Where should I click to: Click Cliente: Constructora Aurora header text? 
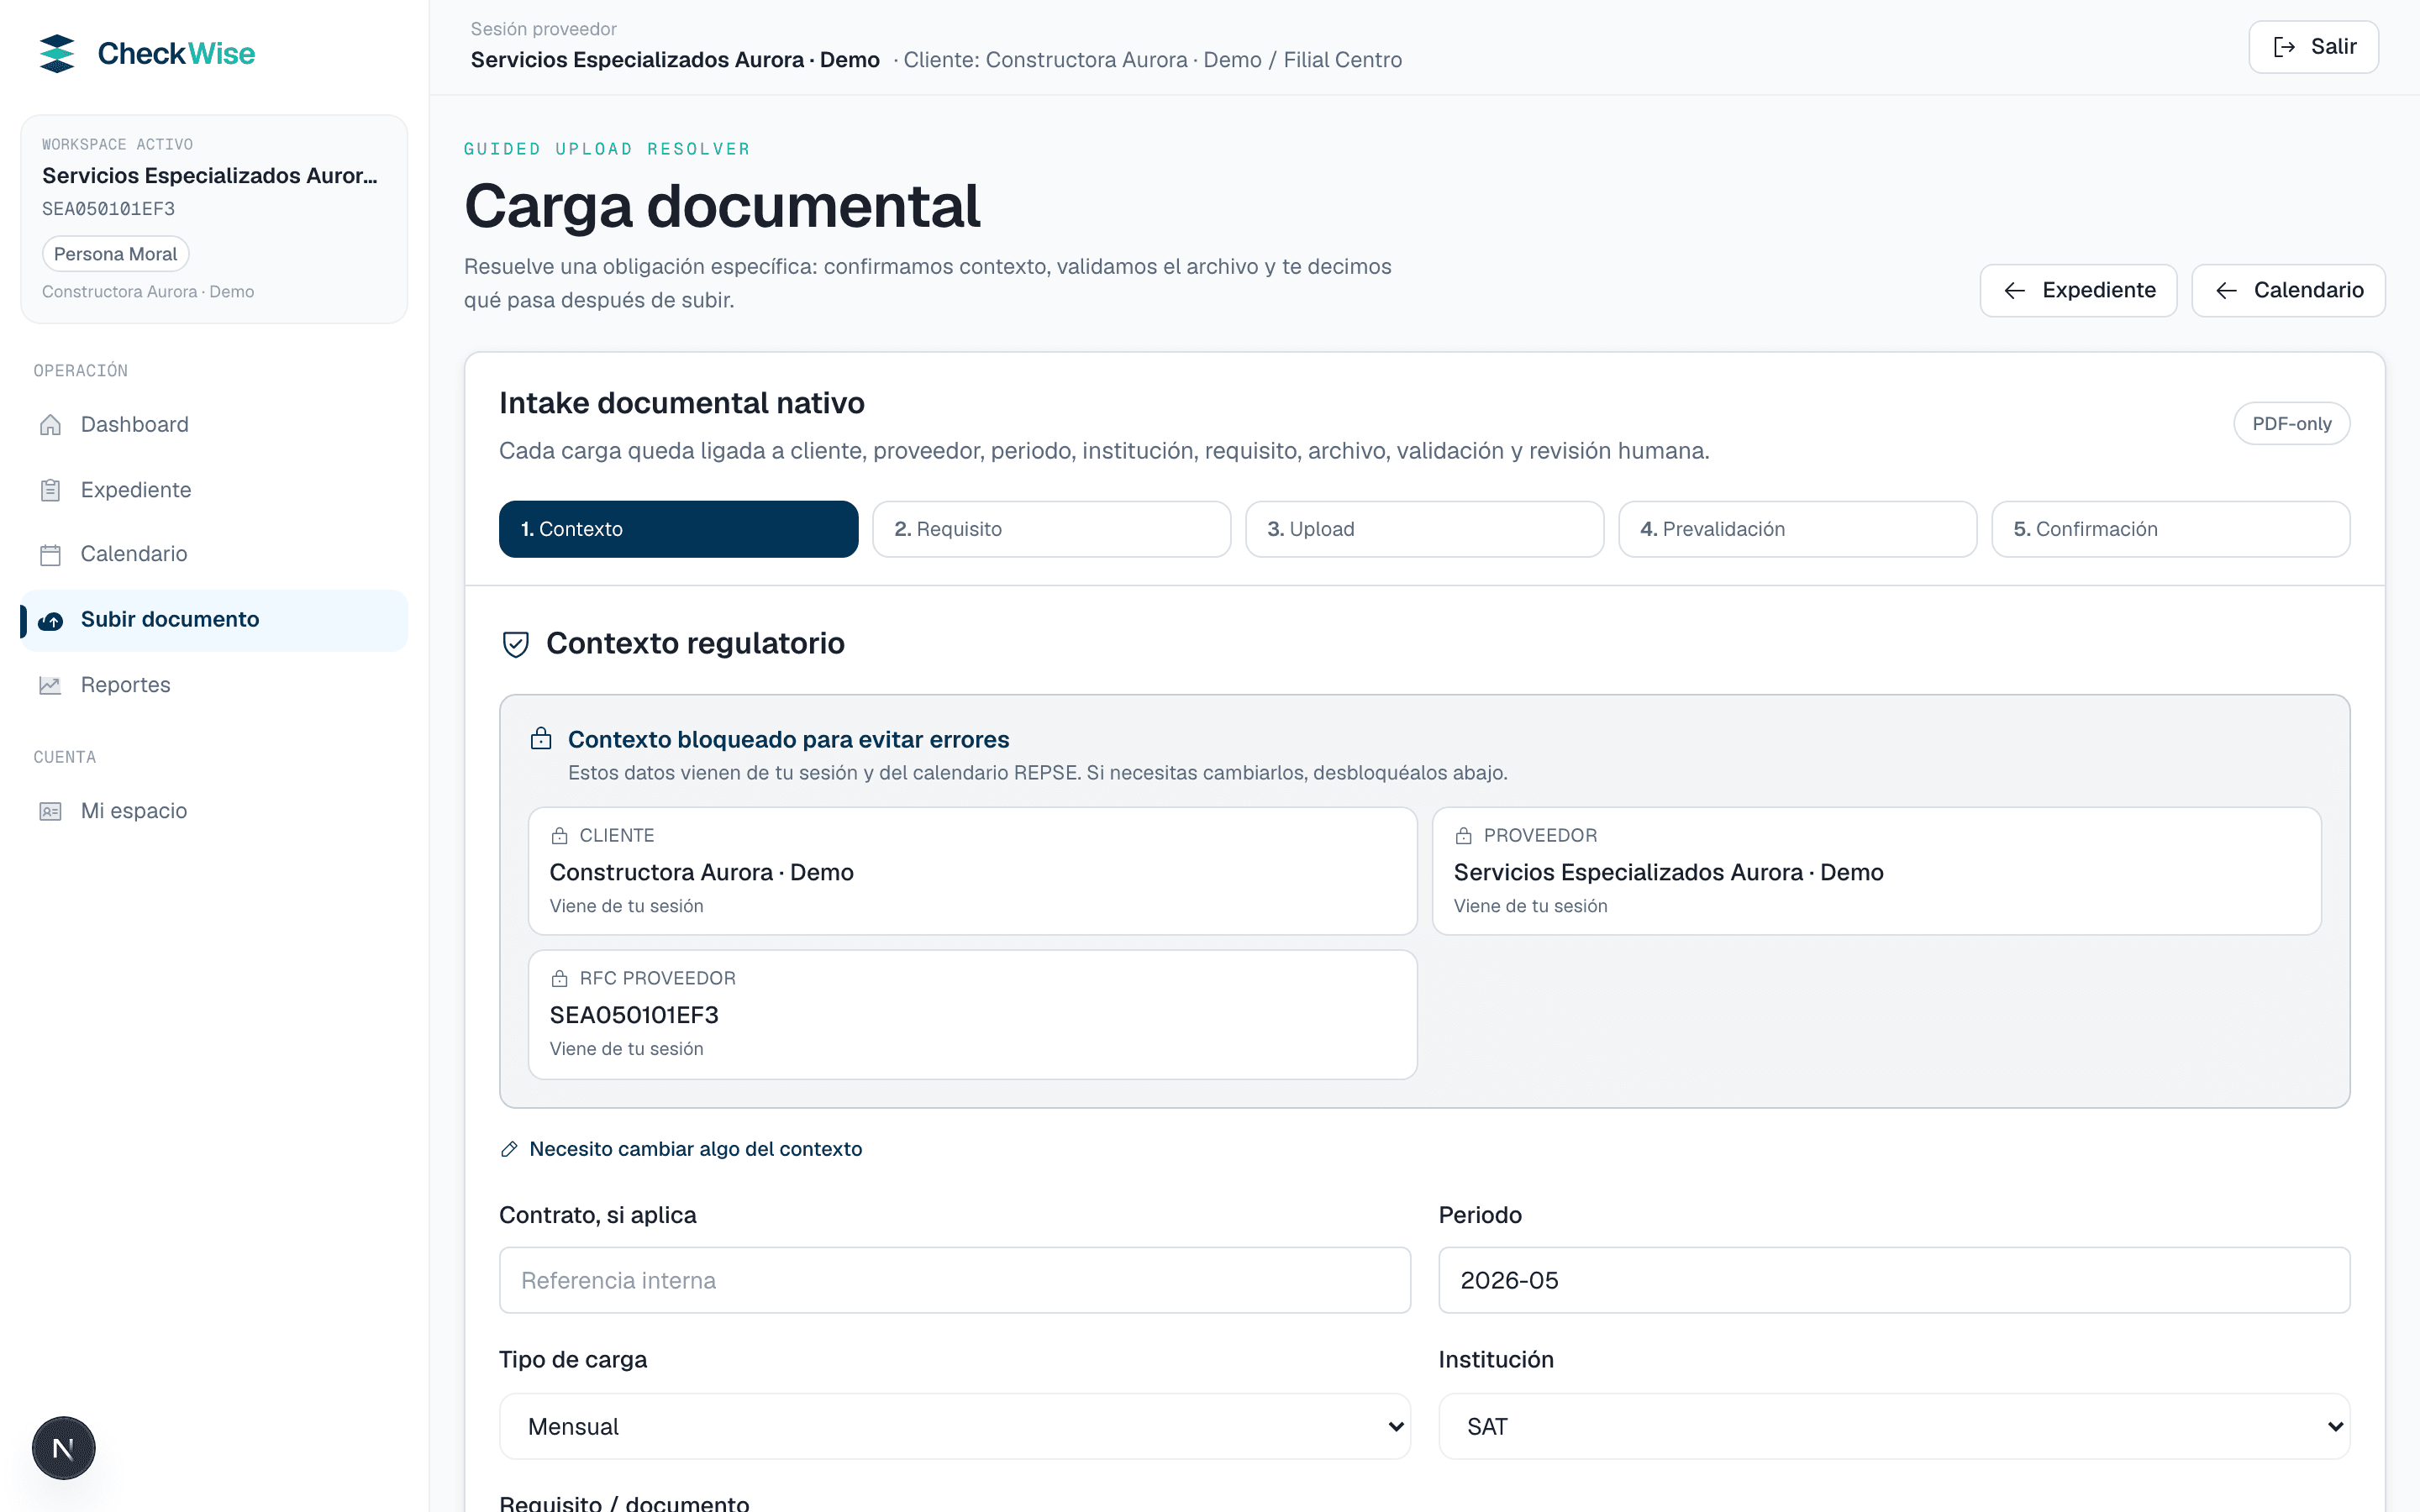(x=1153, y=60)
